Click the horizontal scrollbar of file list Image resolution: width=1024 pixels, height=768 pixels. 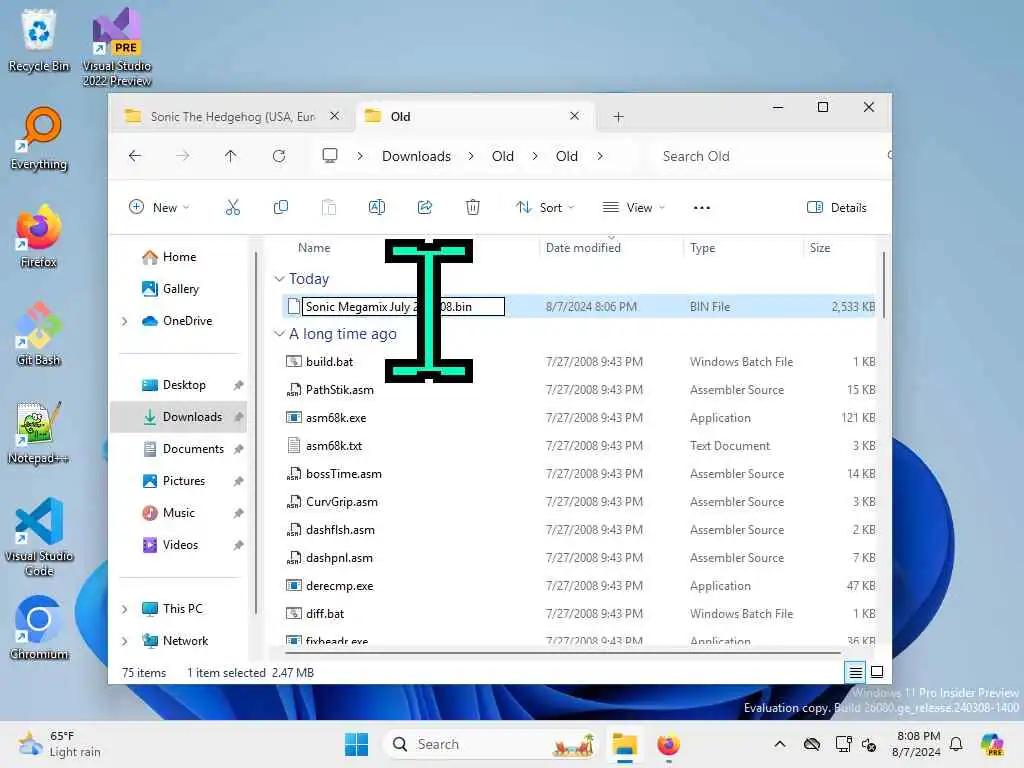tap(563, 652)
